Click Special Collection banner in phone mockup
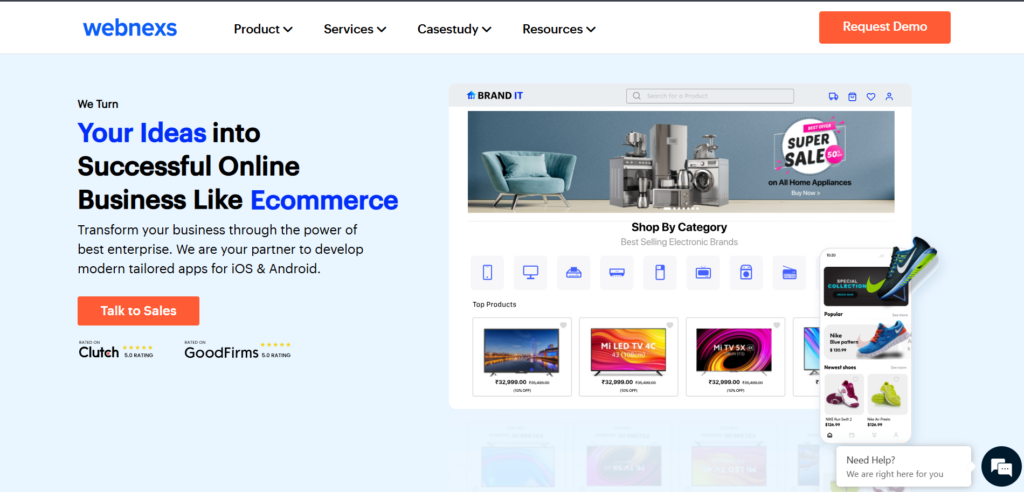 click(x=865, y=286)
